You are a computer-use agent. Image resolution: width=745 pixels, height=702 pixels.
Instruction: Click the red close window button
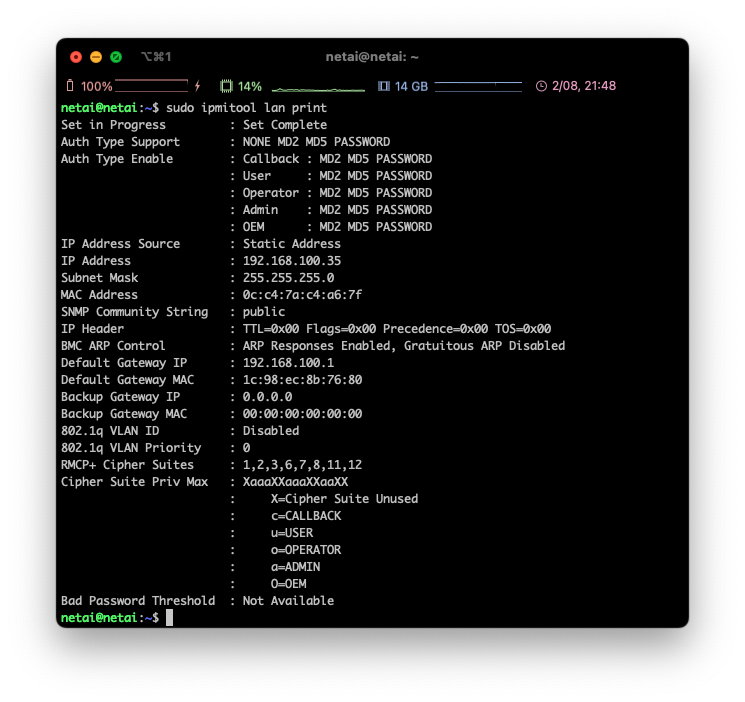(76, 57)
